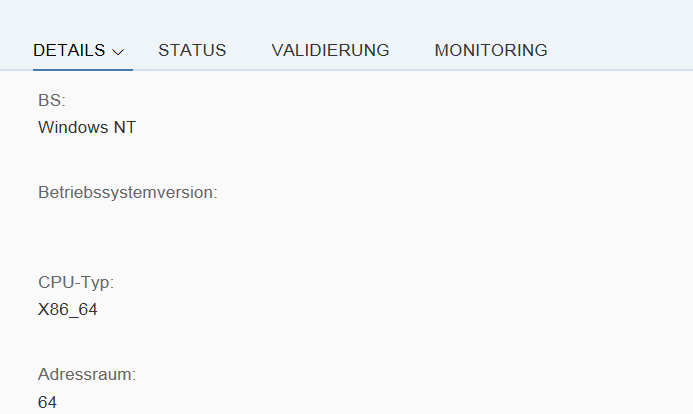Expand the chevron next to DETAILS
This screenshot has height=414, width=693.
(118, 52)
